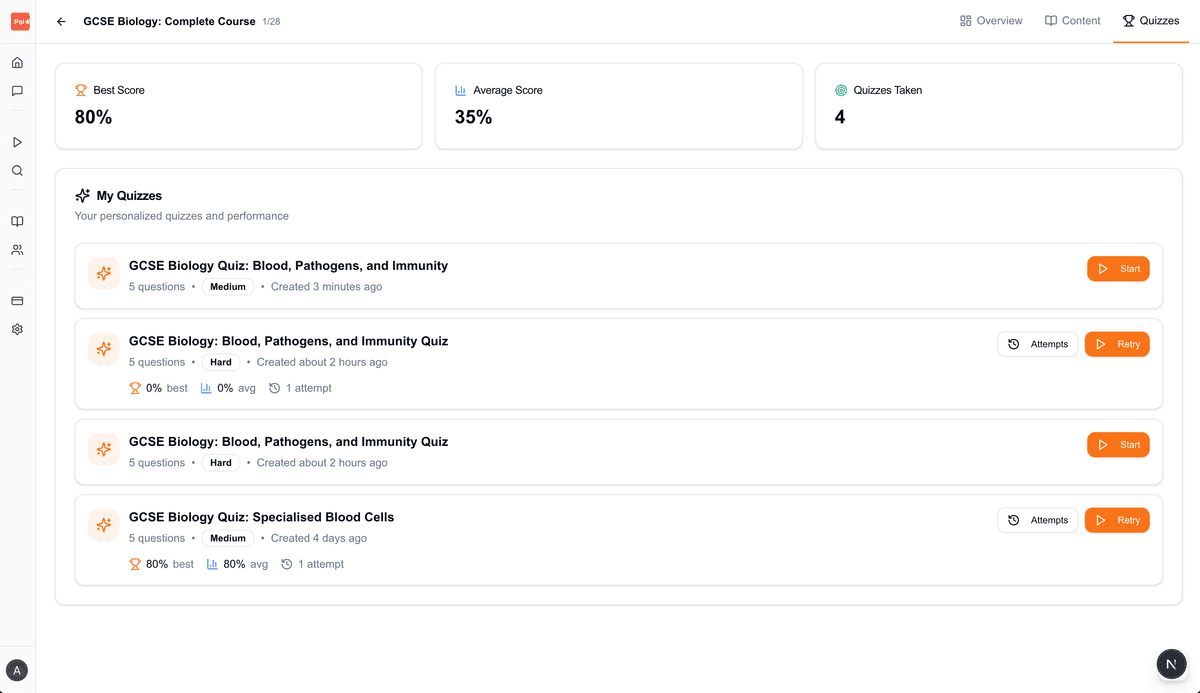This screenshot has height=693, width=1200.
Task: Click the Pai logo in the top corner
Action: [x=20, y=21]
